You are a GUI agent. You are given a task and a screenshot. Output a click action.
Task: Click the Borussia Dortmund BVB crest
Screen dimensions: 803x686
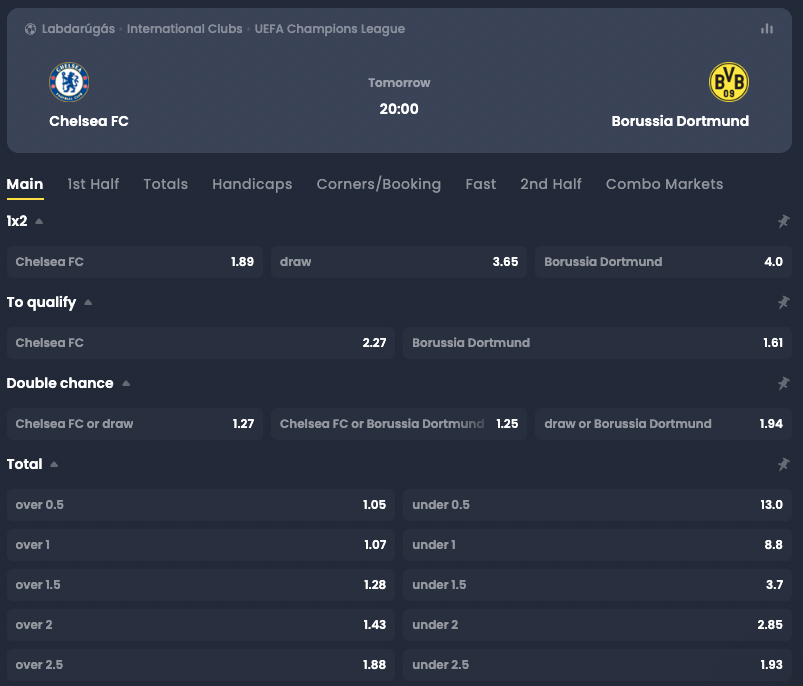[729, 82]
